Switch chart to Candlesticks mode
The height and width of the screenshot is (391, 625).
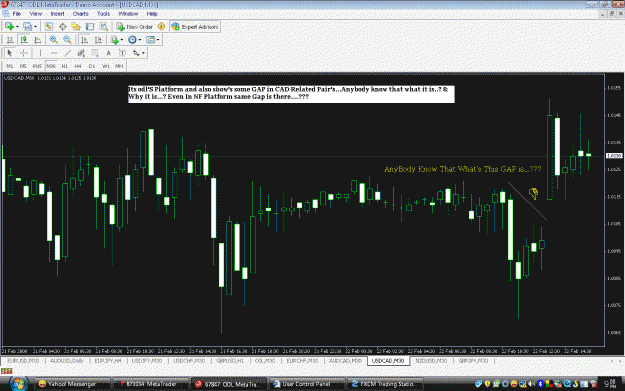[x=24, y=40]
